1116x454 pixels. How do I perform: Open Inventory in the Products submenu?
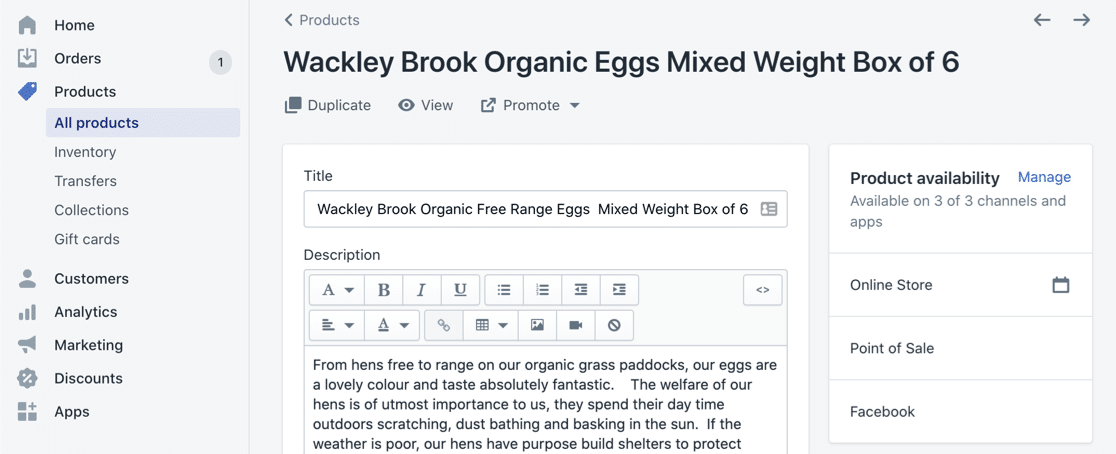(85, 152)
